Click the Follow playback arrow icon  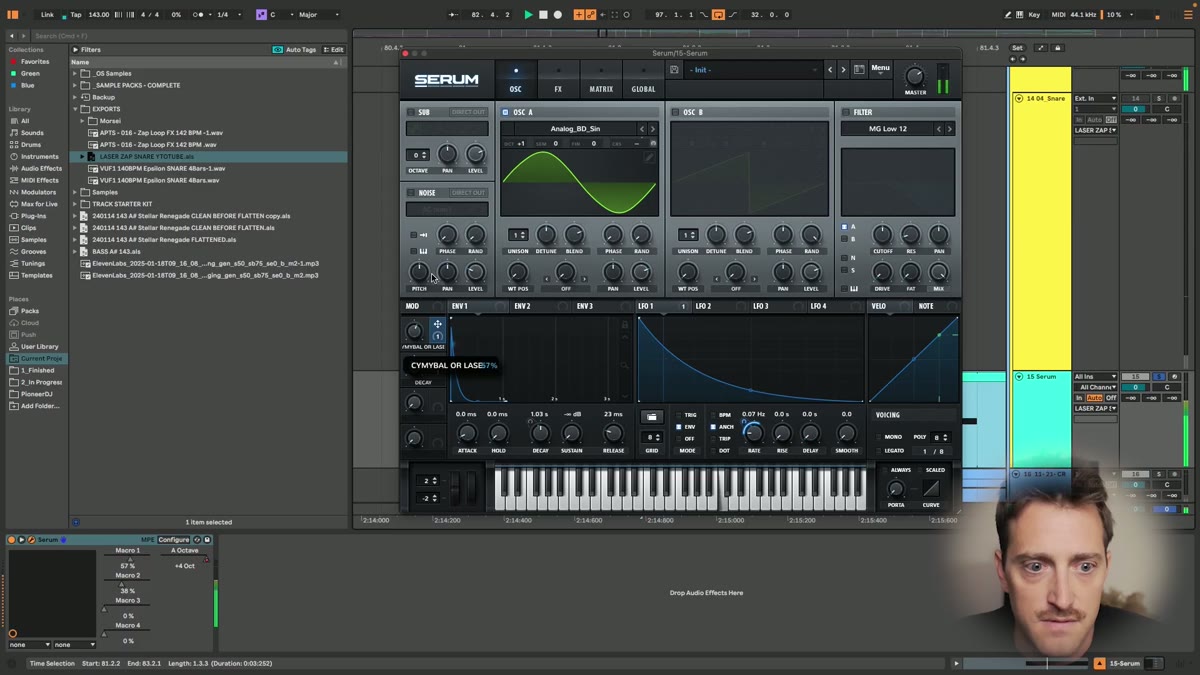[454, 15]
